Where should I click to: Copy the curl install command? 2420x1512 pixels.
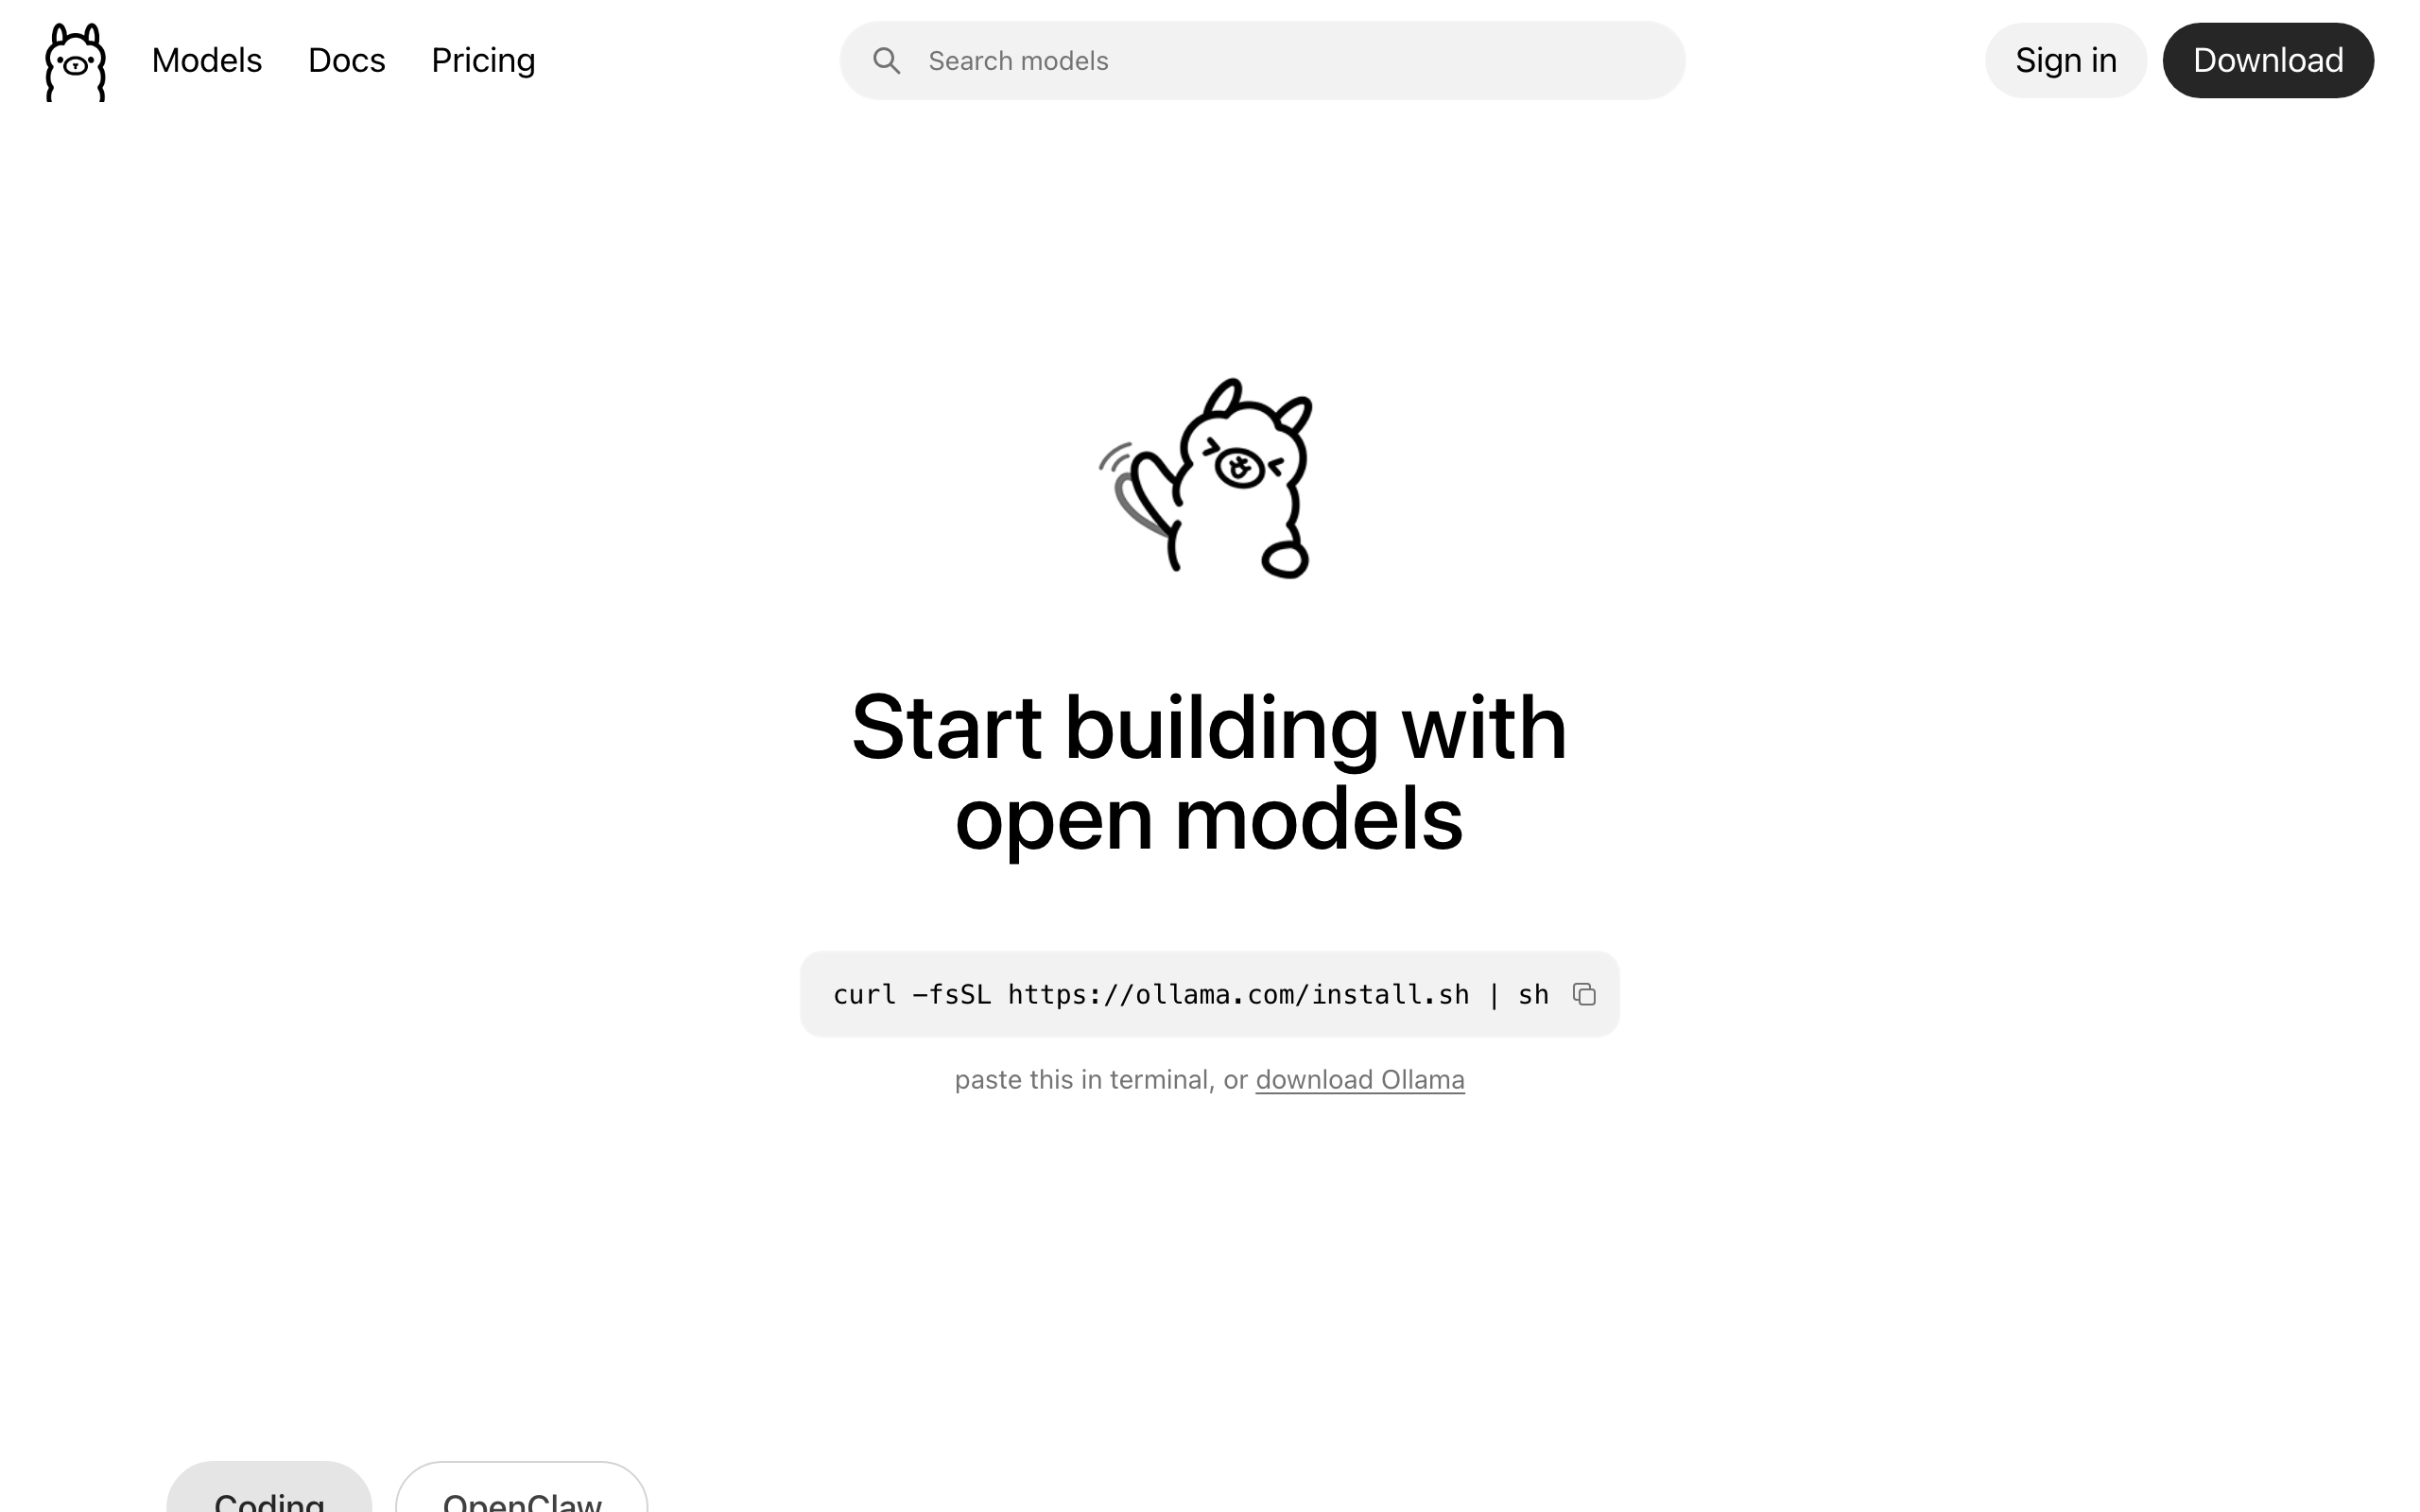[1584, 994]
